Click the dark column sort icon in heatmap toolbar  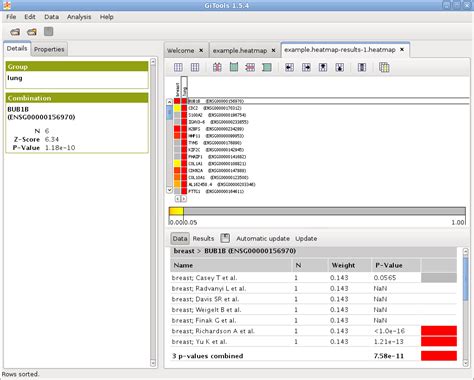pyautogui.click(x=362, y=68)
